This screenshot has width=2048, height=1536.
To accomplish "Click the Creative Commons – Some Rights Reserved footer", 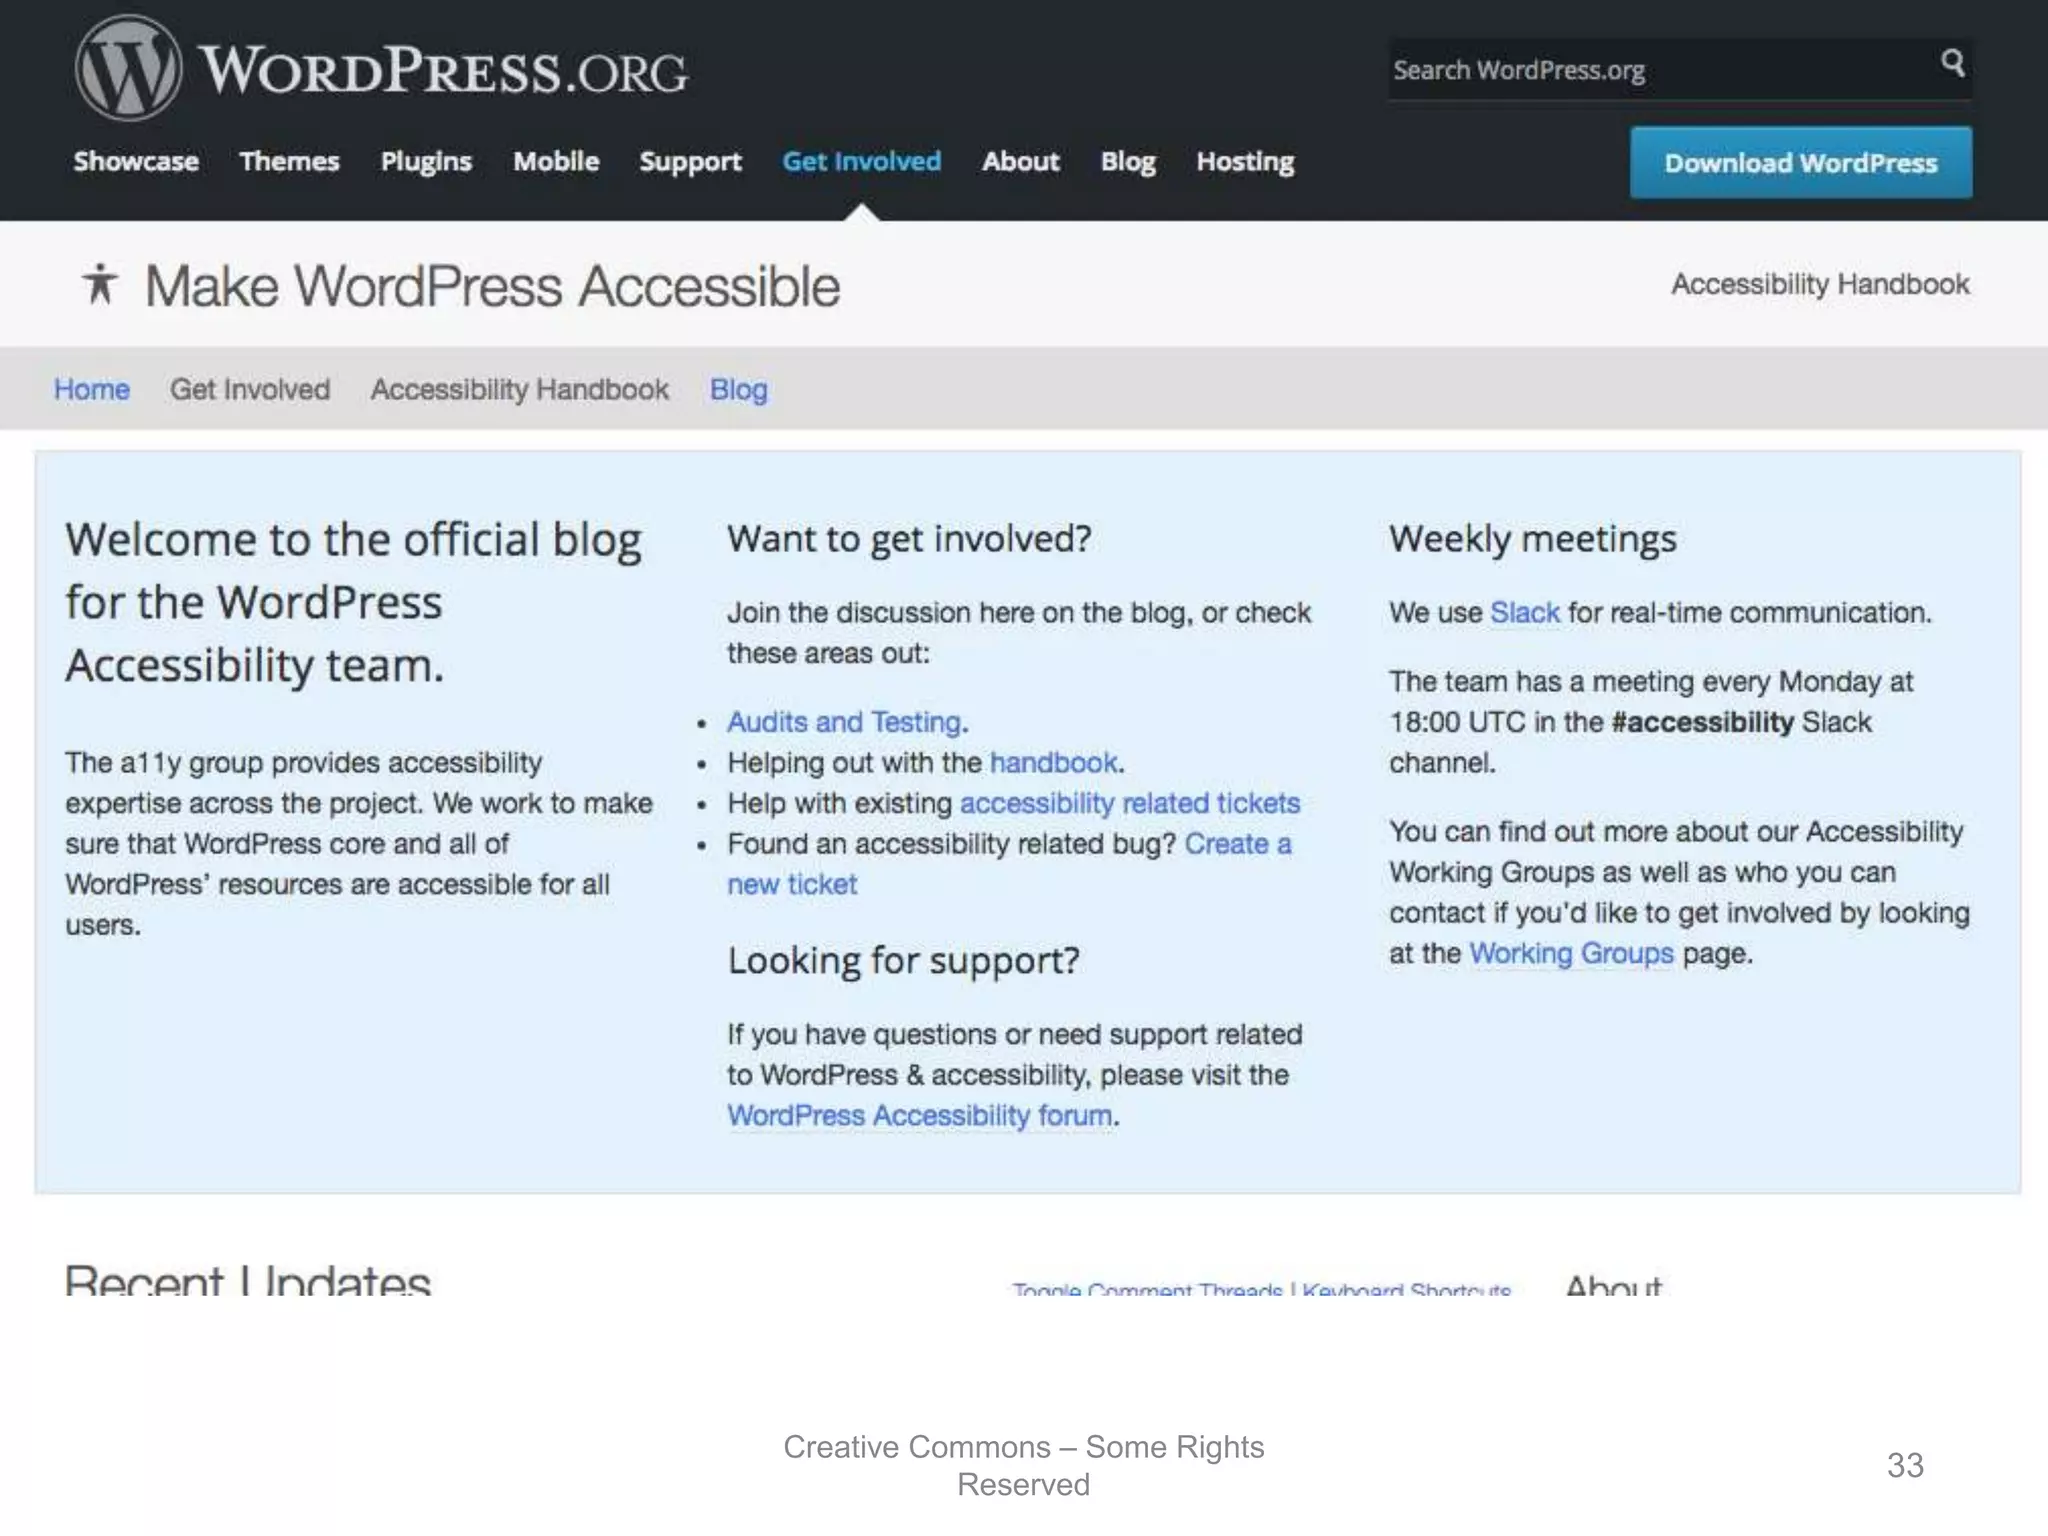I will coord(1023,1465).
